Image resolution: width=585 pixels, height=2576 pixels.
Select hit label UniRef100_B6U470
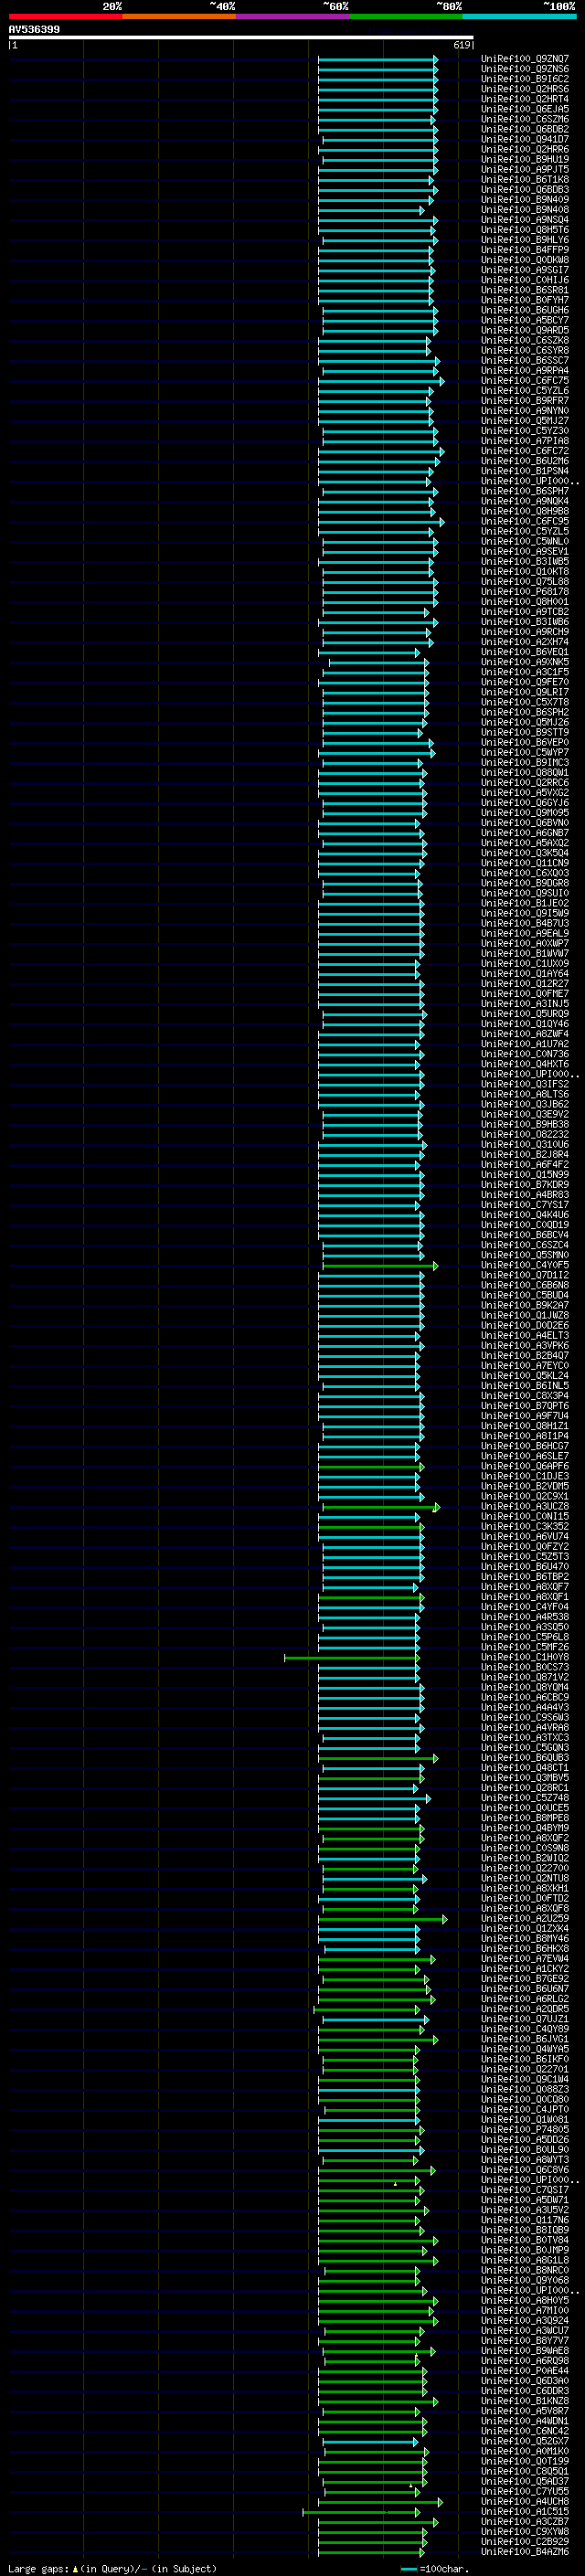click(524, 1566)
